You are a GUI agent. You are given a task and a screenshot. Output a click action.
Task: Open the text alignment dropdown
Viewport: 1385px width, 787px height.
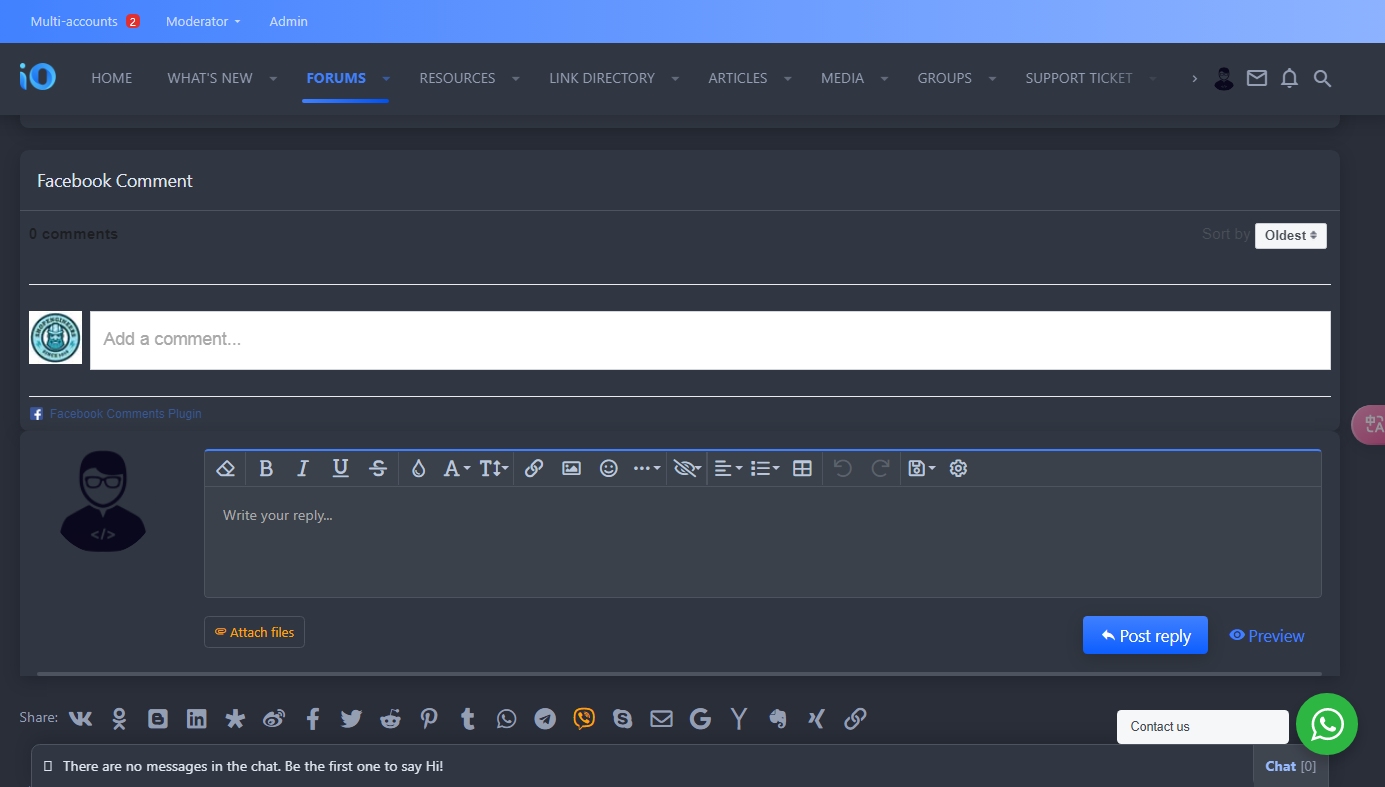(x=728, y=468)
